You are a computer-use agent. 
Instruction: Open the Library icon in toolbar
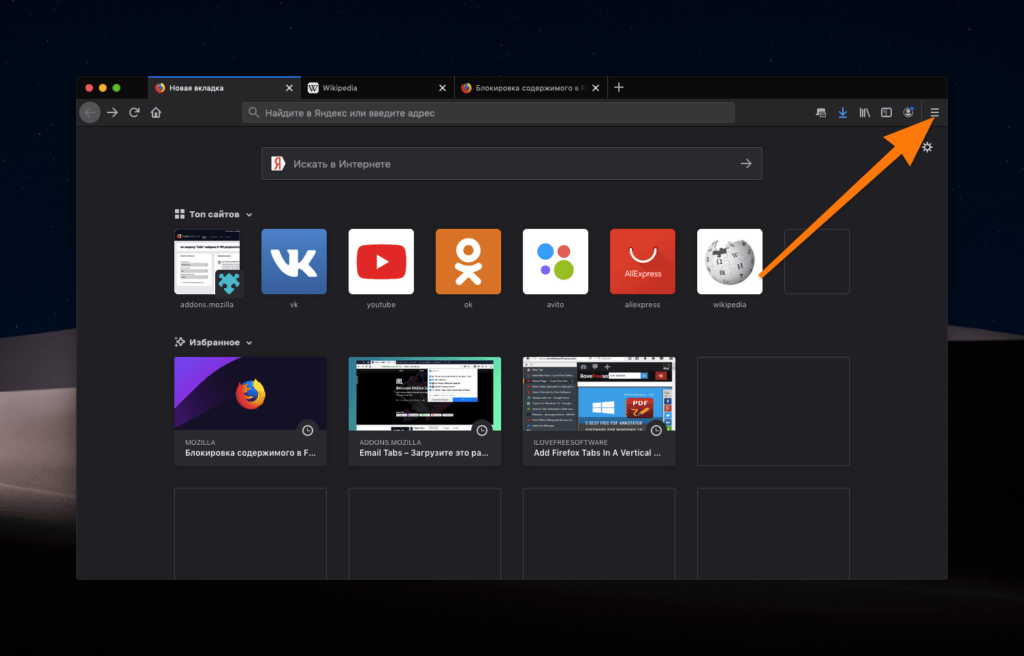tap(865, 112)
